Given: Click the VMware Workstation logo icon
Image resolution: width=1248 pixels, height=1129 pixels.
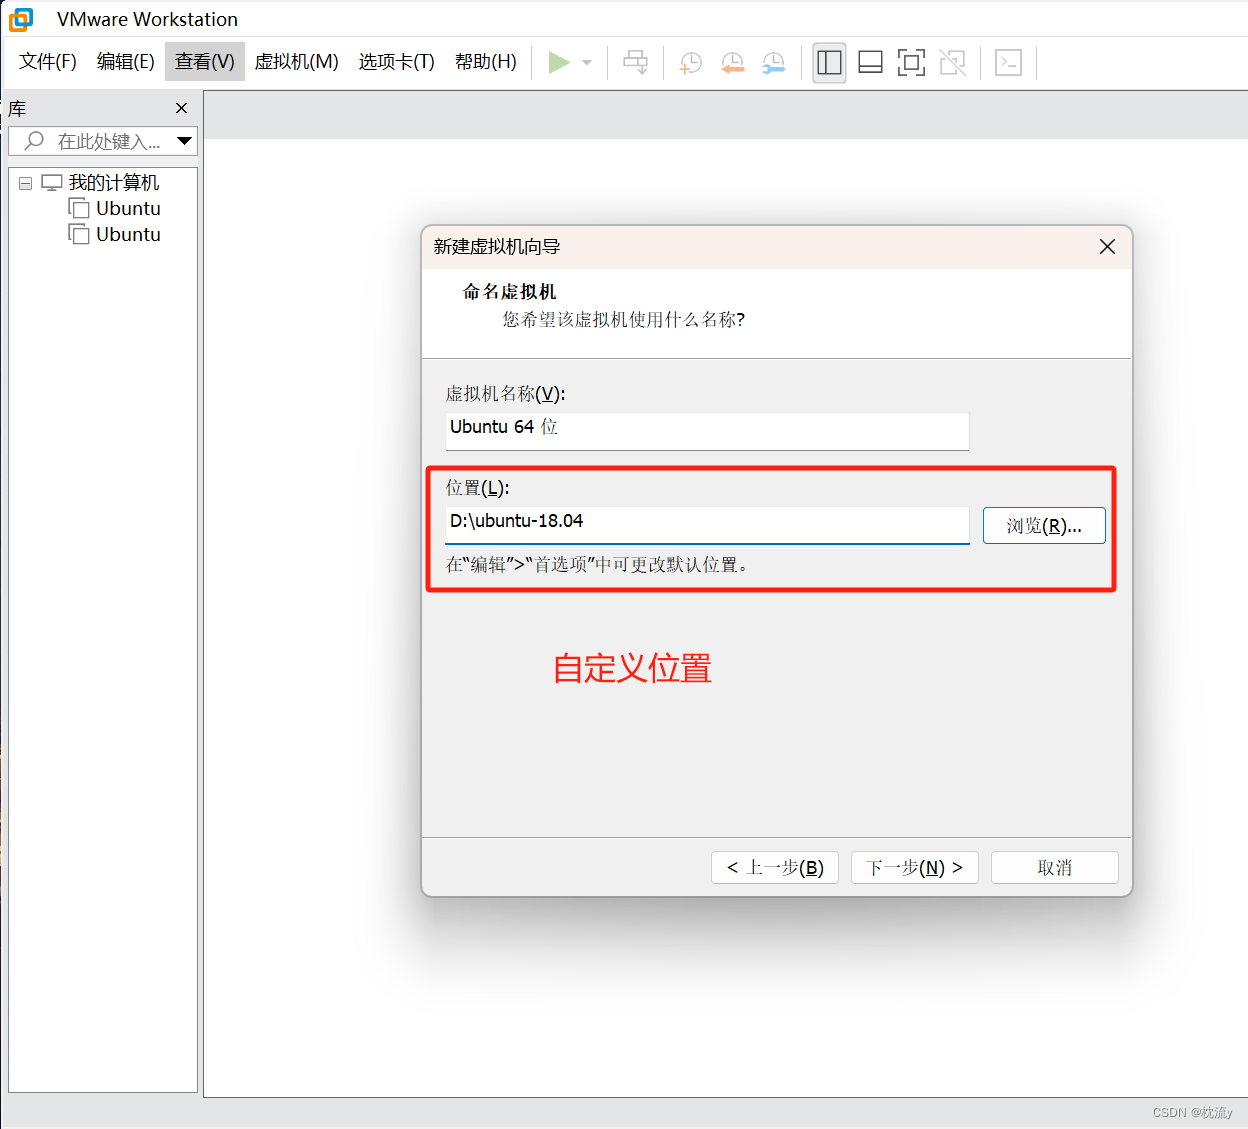Looking at the screenshot, I should pyautogui.click(x=21, y=19).
